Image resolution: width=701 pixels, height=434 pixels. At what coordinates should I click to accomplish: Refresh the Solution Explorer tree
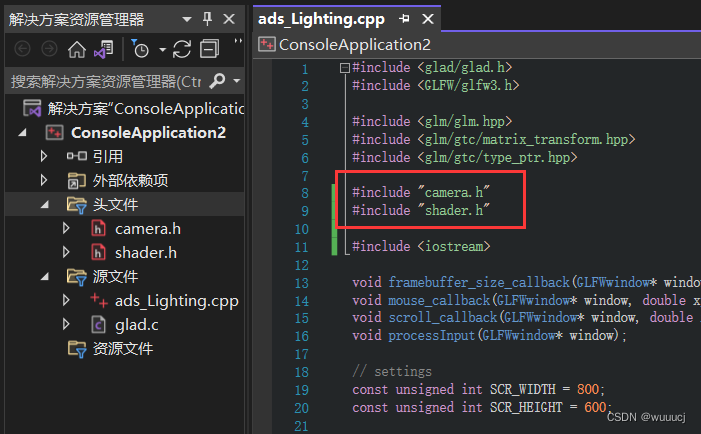[x=182, y=49]
